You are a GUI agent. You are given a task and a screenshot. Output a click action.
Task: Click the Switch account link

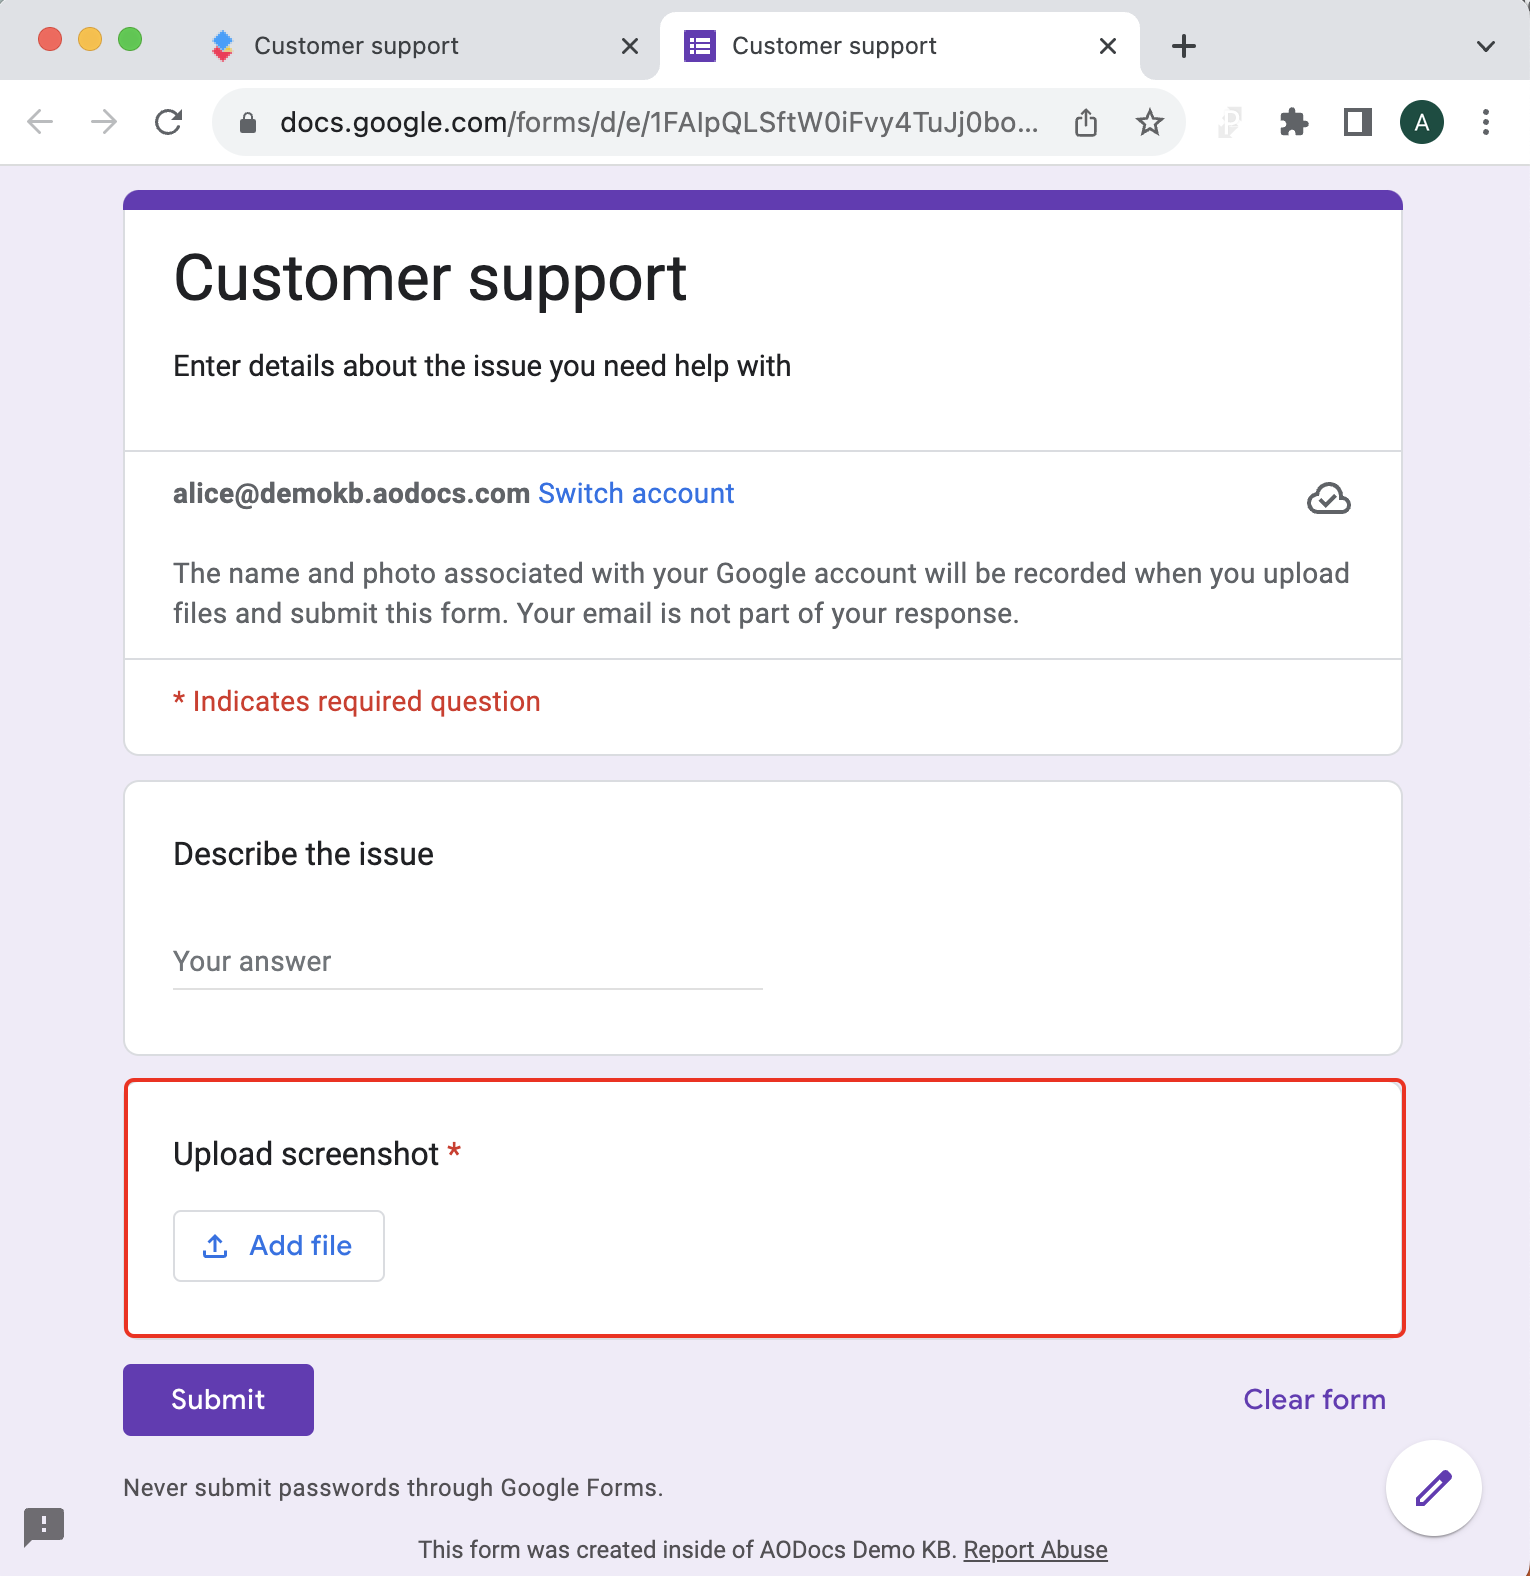(636, 494)
